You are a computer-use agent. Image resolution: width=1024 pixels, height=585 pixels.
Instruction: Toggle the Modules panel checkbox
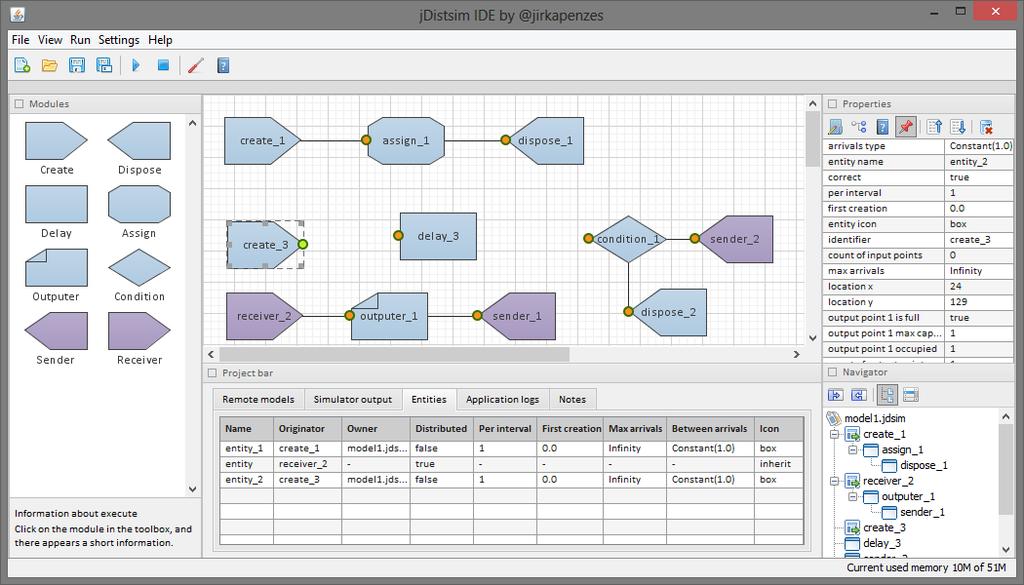(19, 104)
